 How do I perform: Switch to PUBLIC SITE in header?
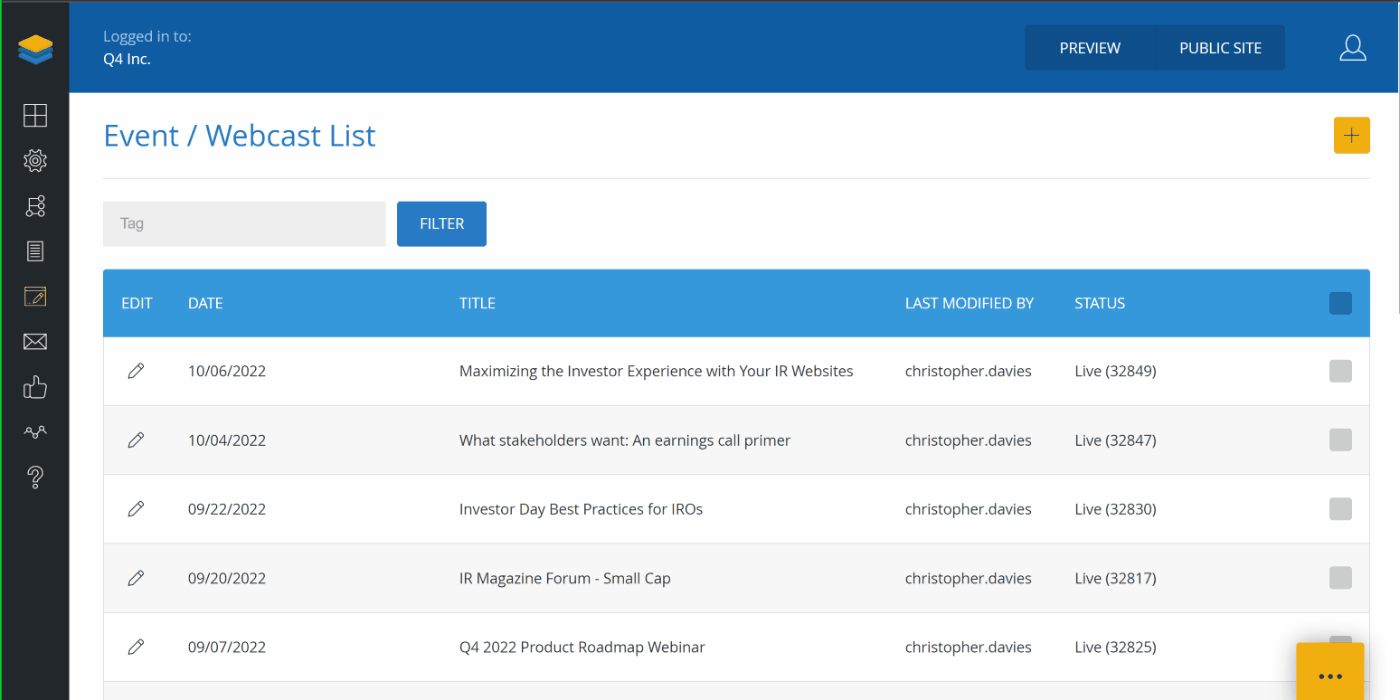[1220, 48]
